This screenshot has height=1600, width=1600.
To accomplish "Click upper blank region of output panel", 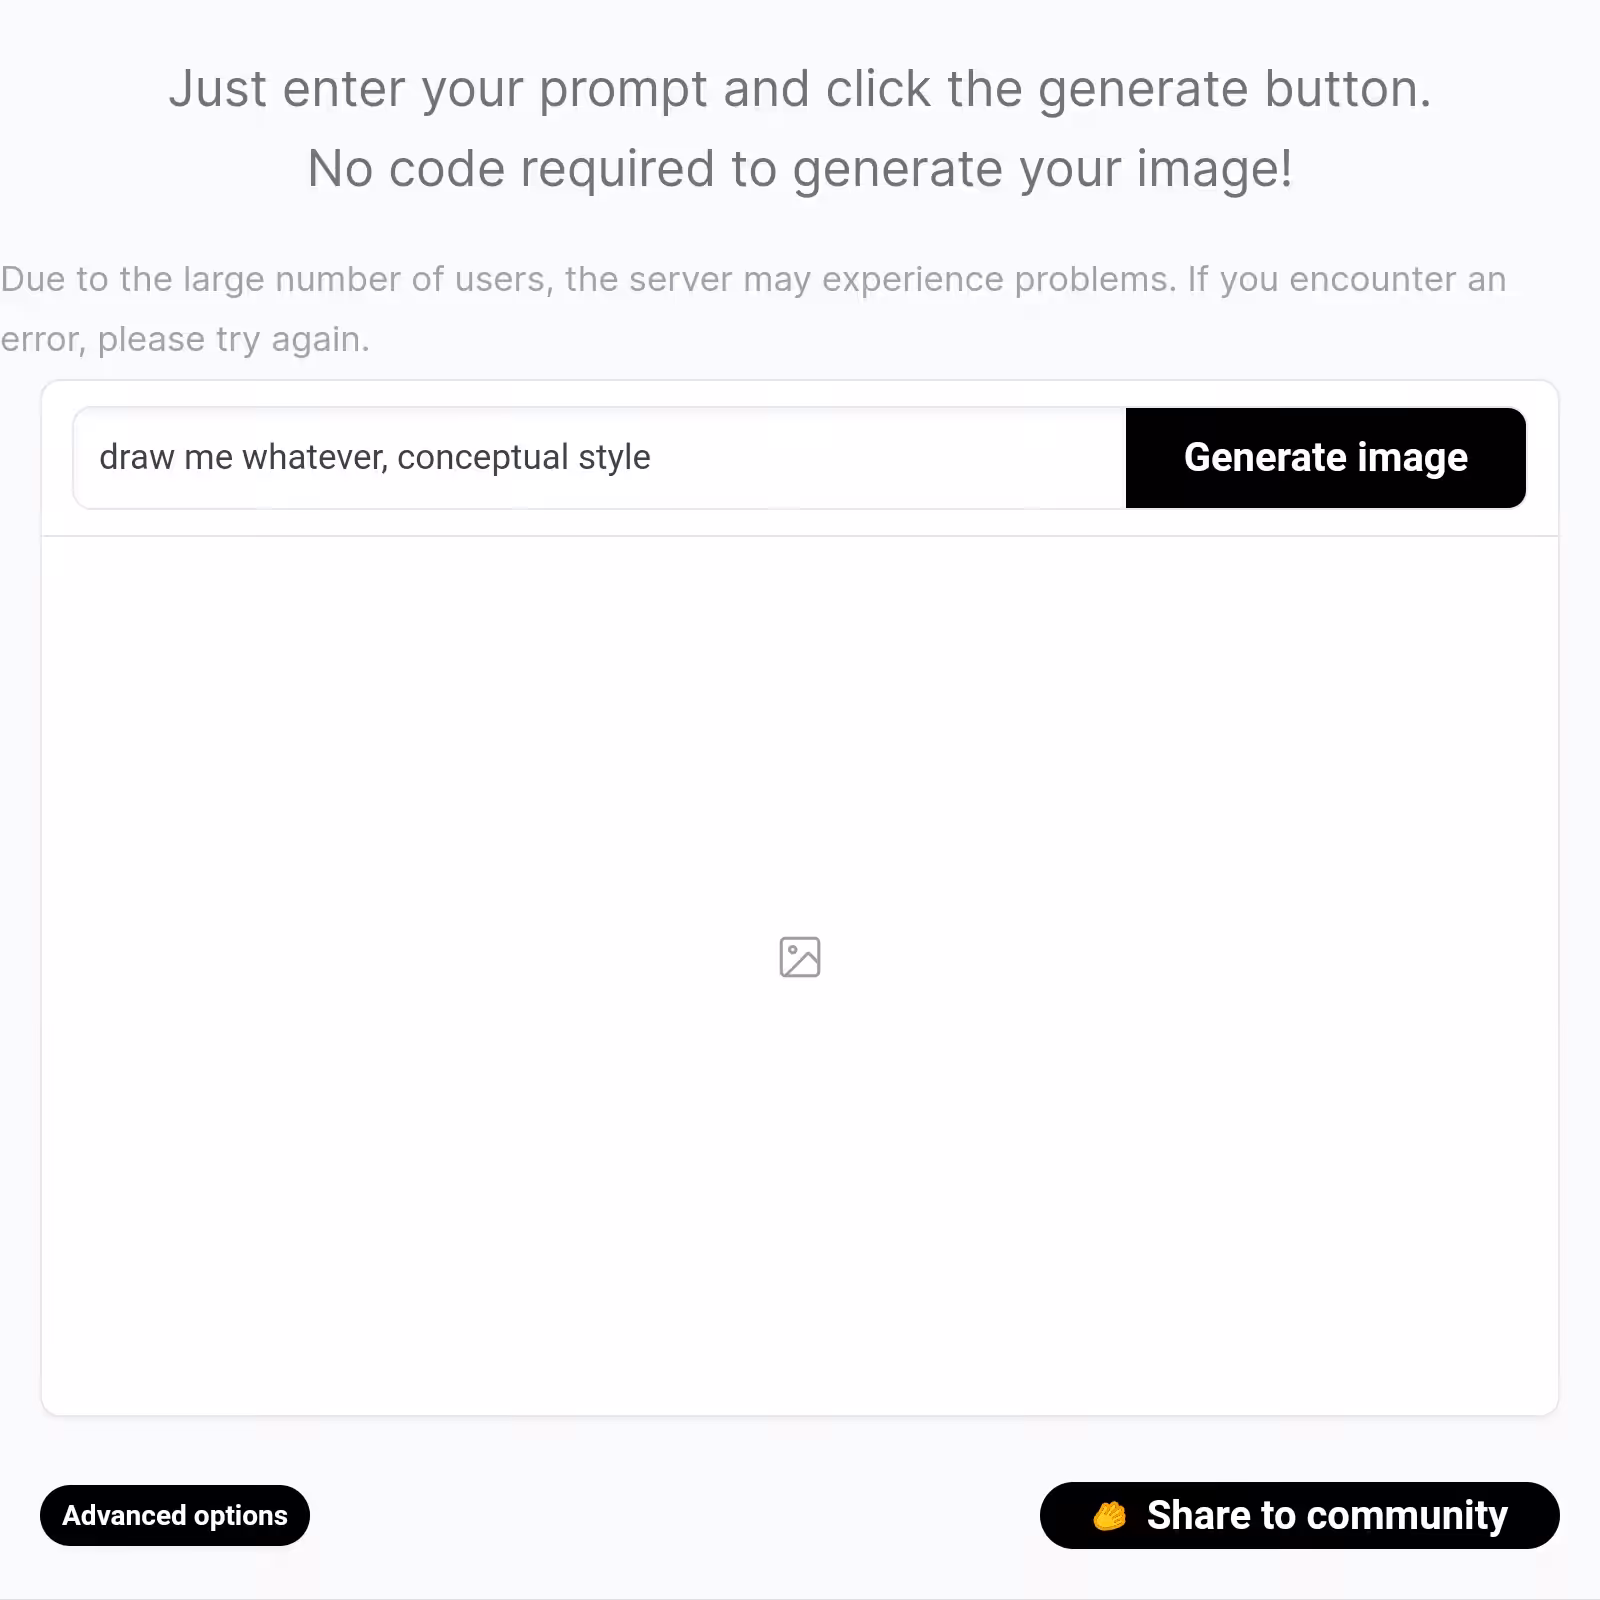I will (800, 700).
